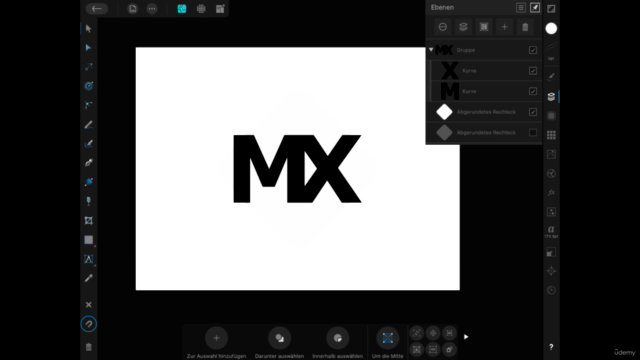
Task: Add a new layer with plus
Action: (x=504, y=27)
